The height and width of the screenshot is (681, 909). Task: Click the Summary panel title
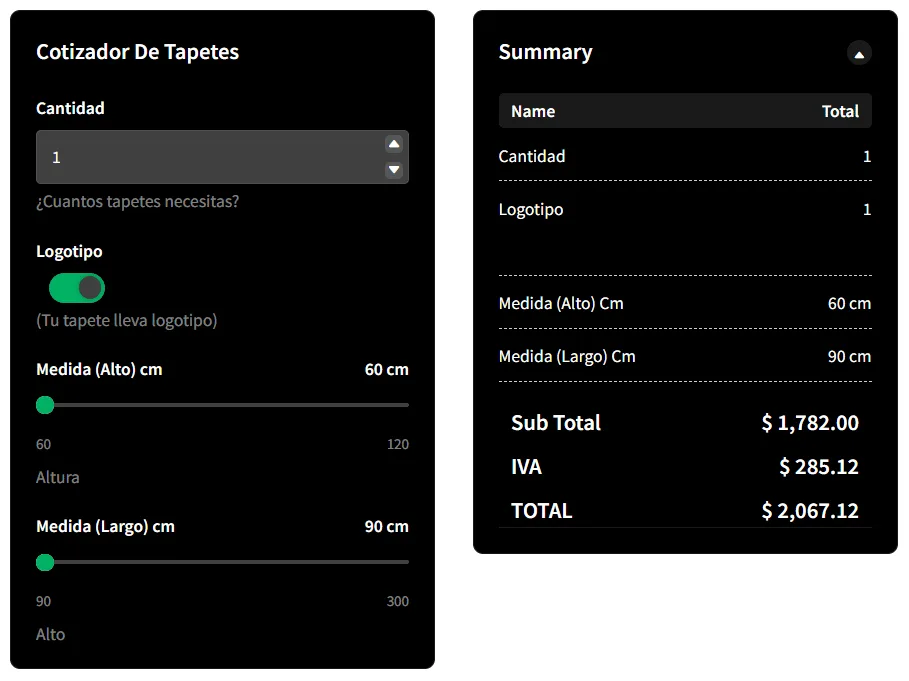pyautogui.click(x=545, y=52)
